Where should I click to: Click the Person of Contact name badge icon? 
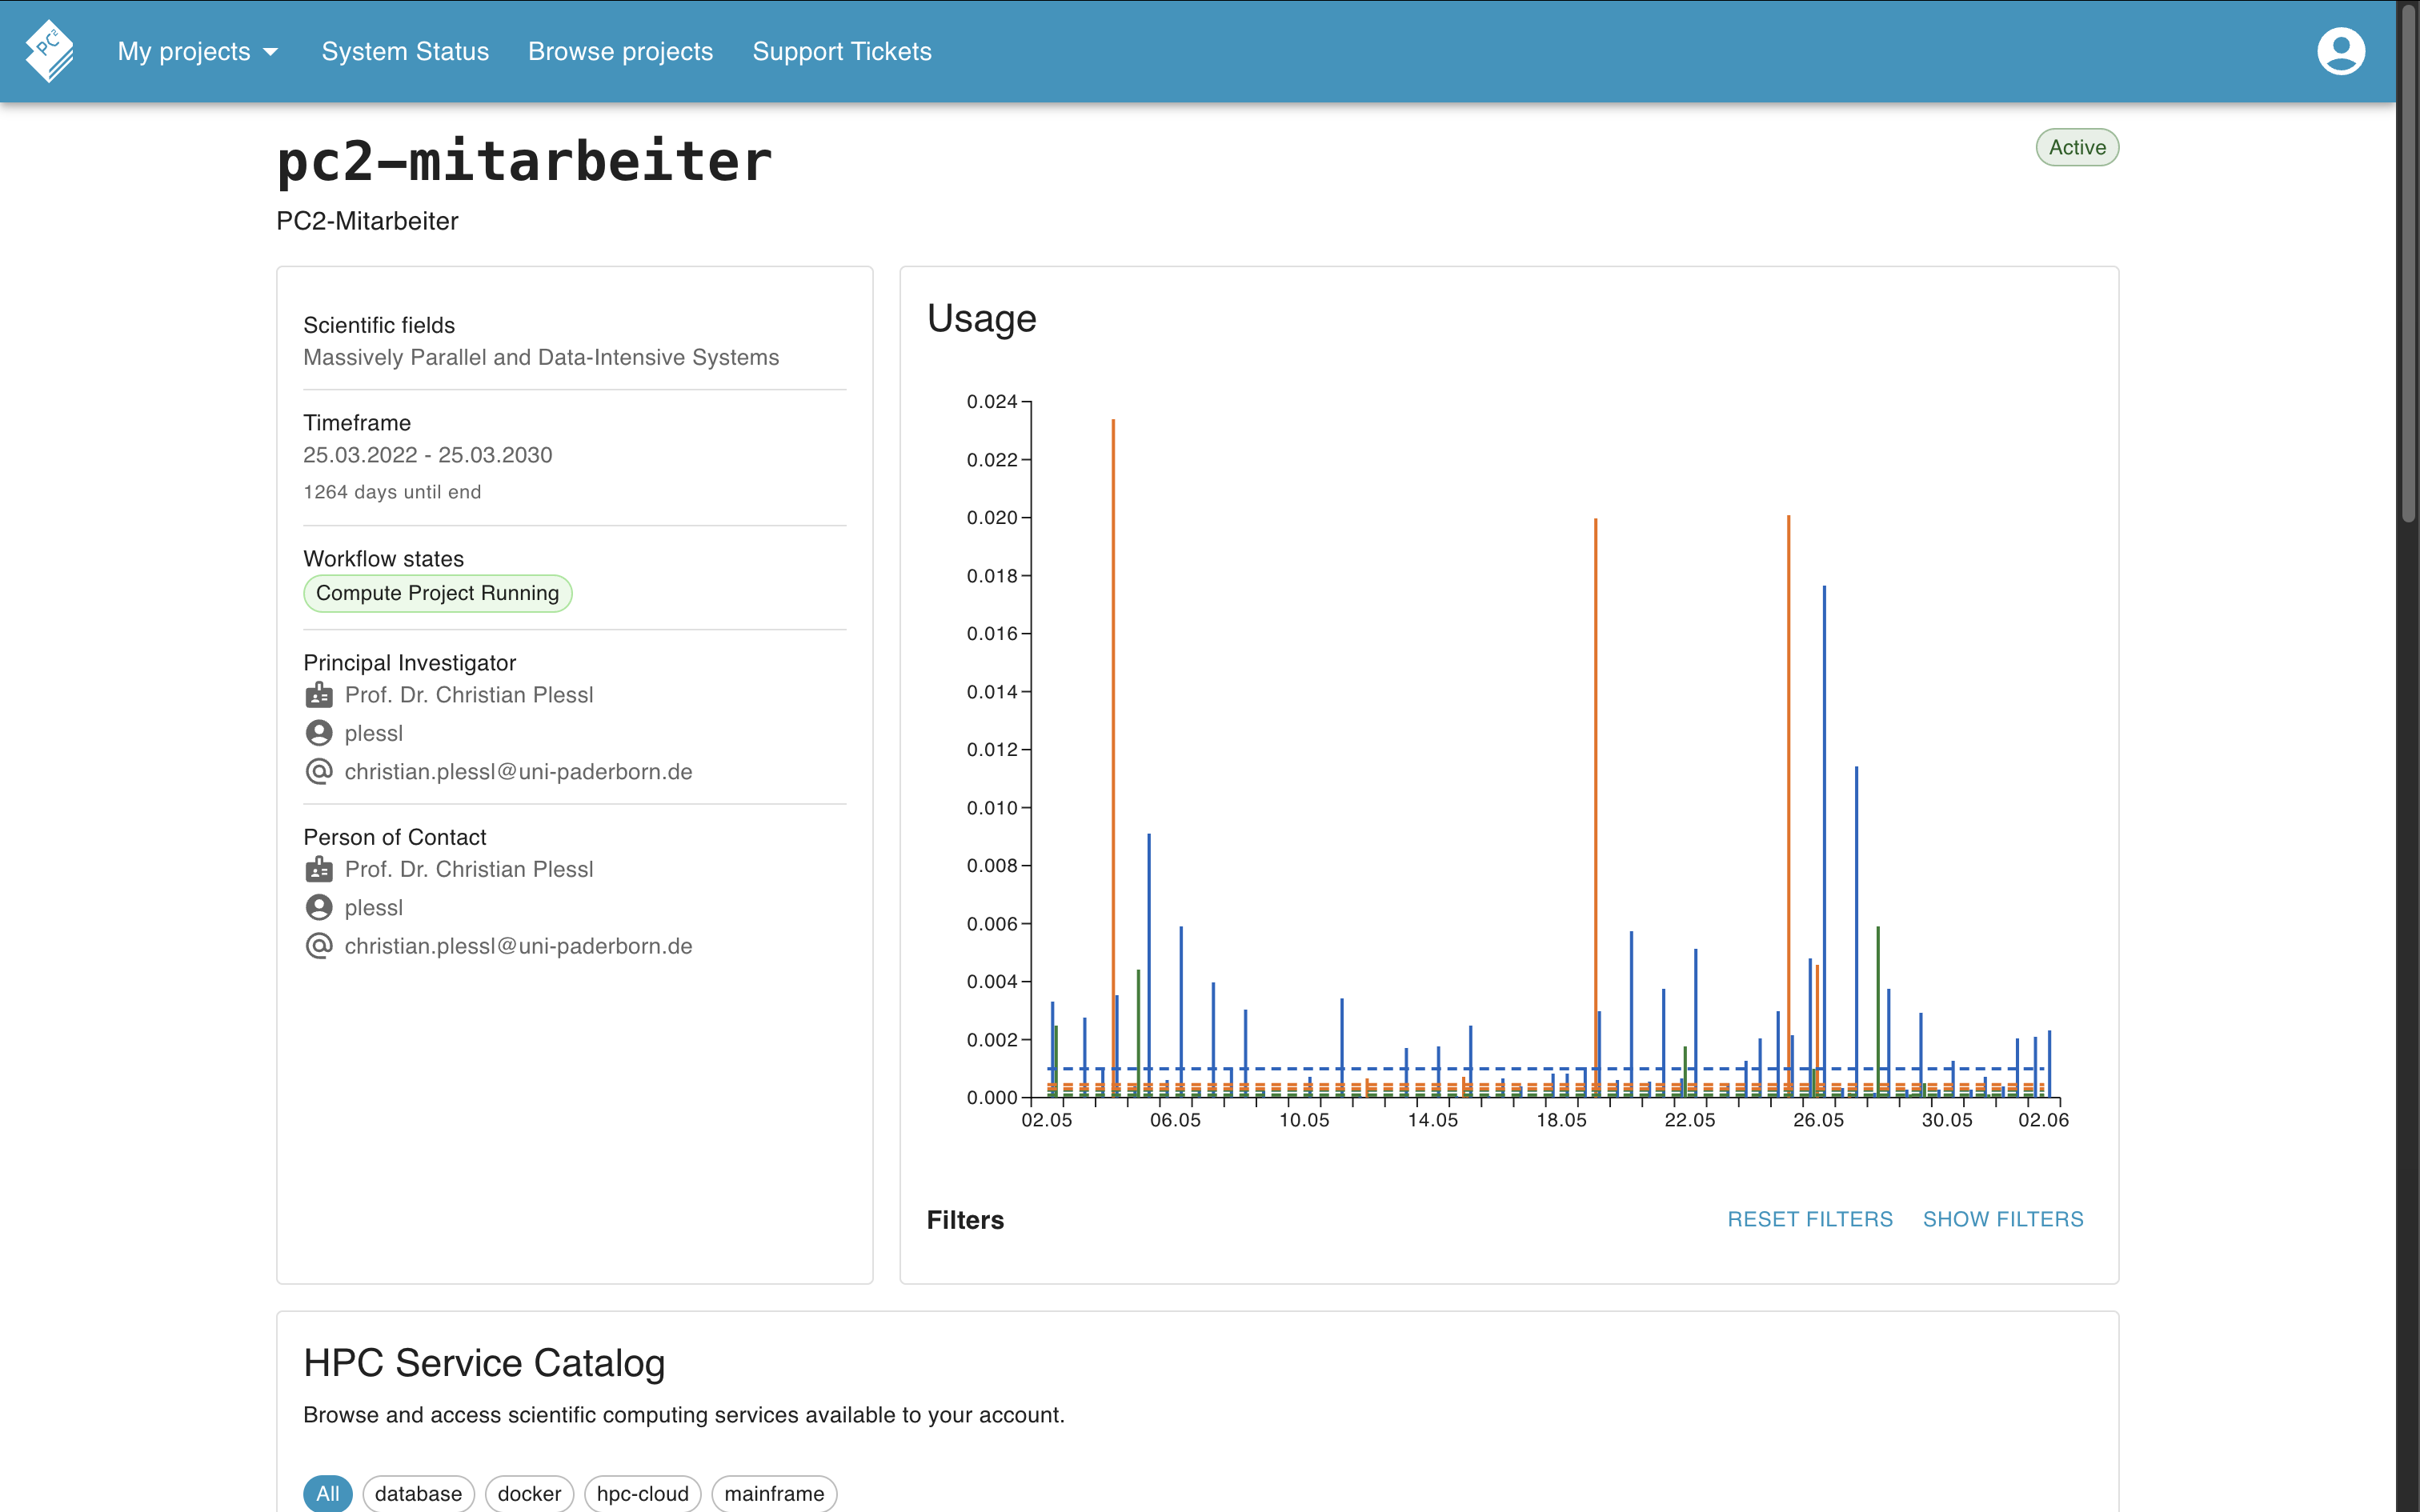(x=319, y=869)
